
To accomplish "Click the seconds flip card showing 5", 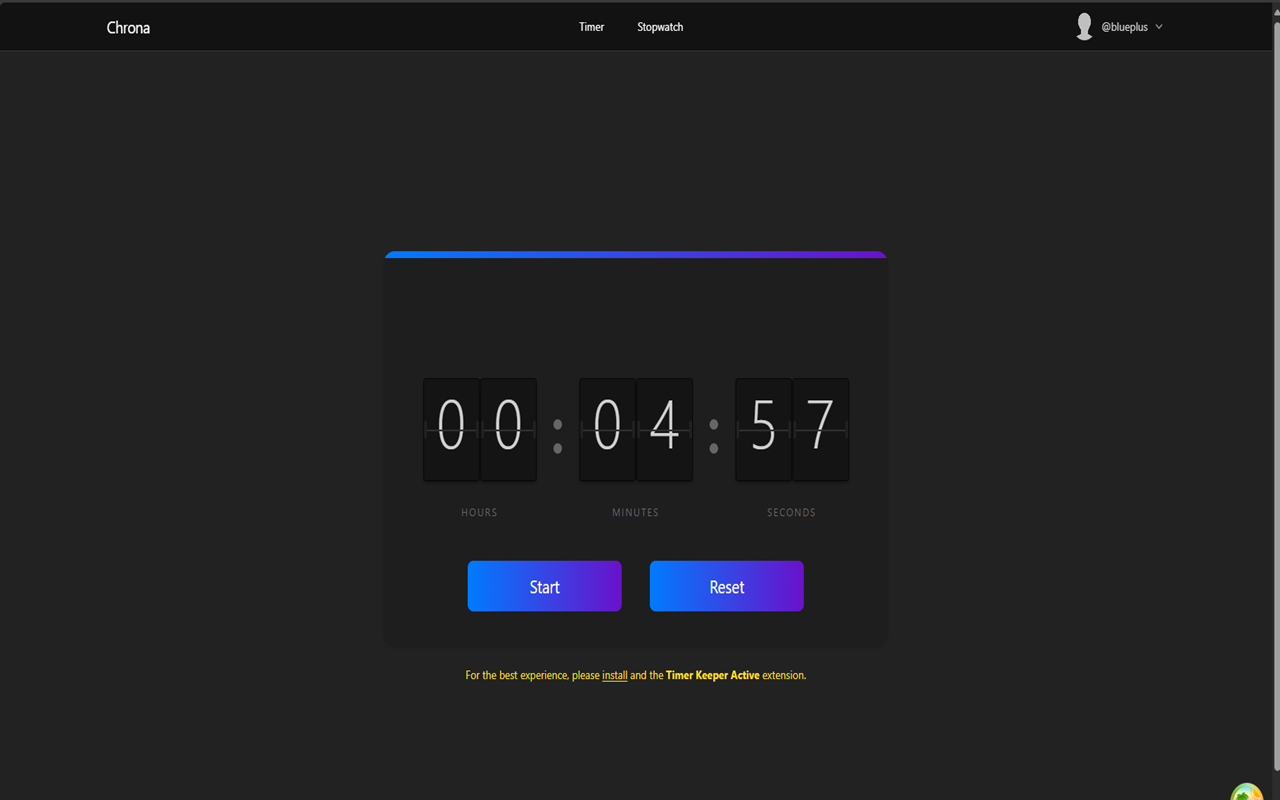I will click(x=763, y=429).
